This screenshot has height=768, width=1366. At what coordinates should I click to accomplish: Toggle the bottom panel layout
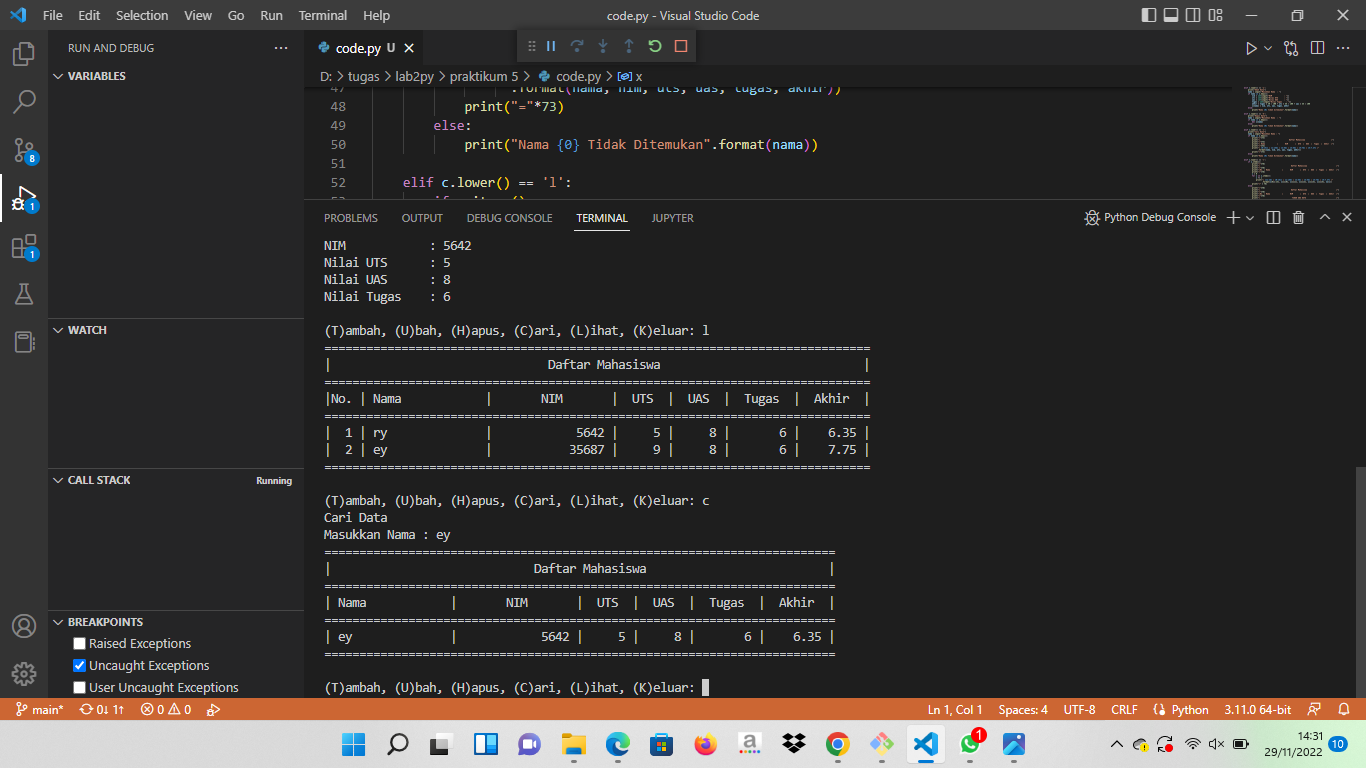pyautogui.click(x=1171, y=15)
